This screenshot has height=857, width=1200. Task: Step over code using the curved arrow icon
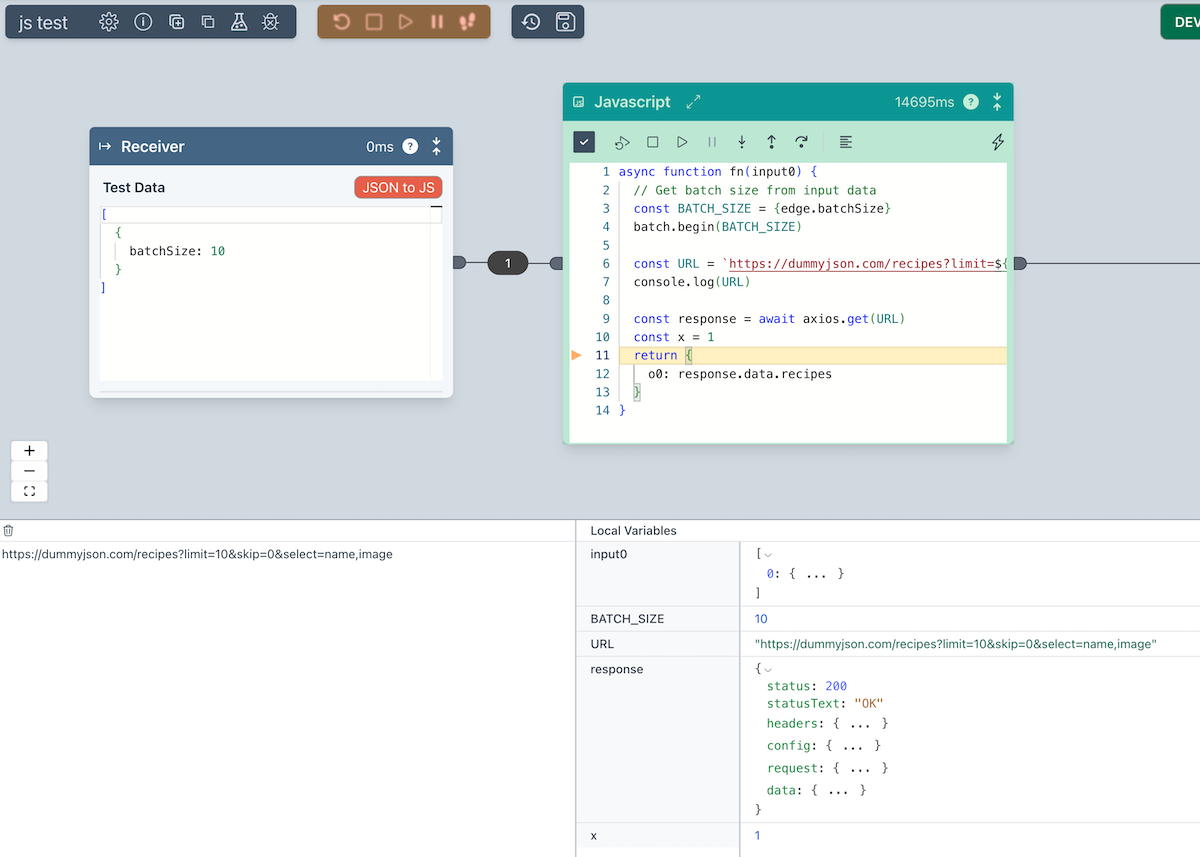tap(801, 142)
